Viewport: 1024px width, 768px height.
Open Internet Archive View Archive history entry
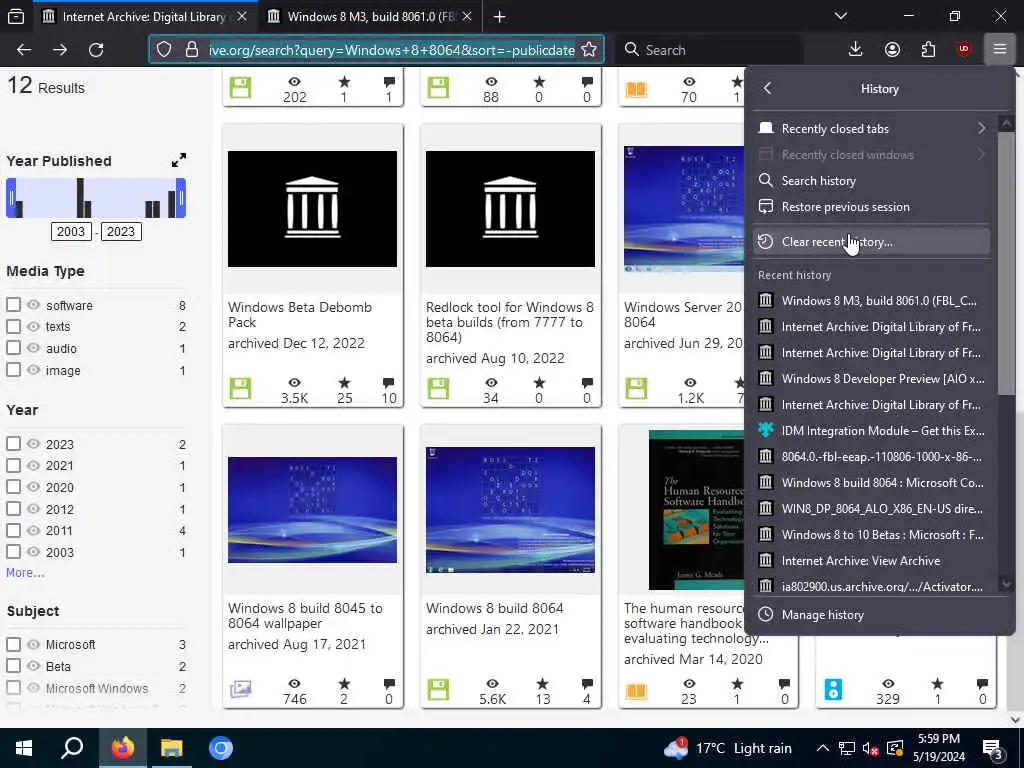click(x=872, y=561)
